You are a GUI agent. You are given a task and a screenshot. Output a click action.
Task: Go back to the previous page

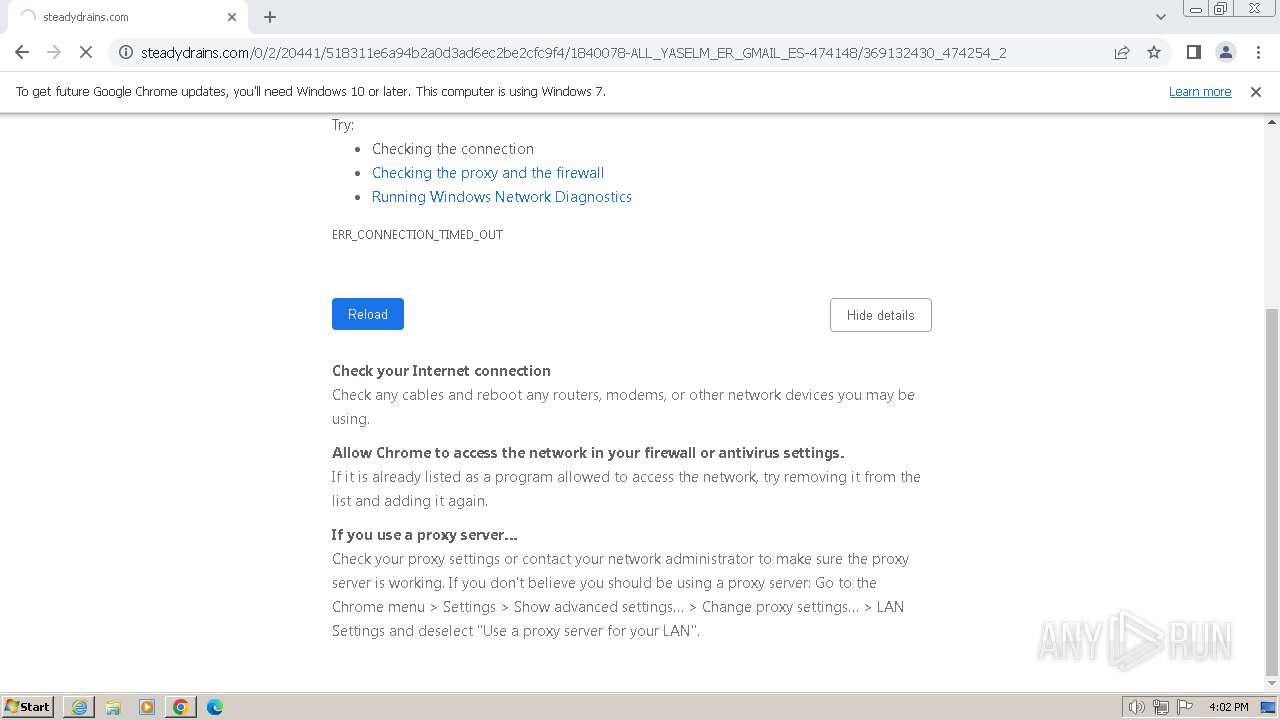click(22, 52)
